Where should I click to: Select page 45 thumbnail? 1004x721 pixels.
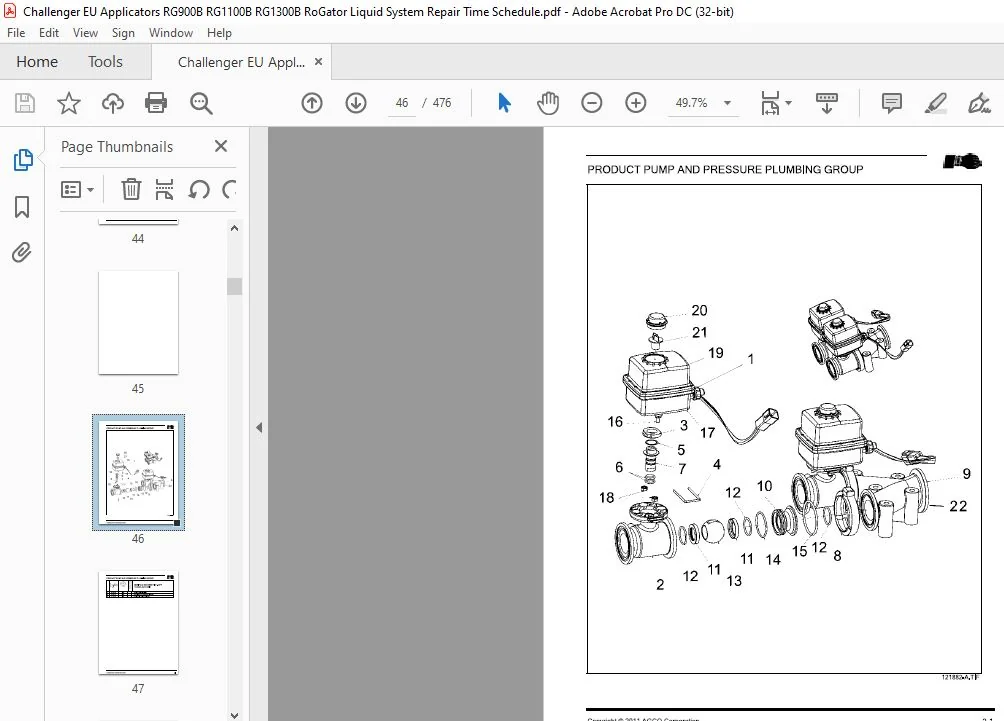(x=138, y=323)
